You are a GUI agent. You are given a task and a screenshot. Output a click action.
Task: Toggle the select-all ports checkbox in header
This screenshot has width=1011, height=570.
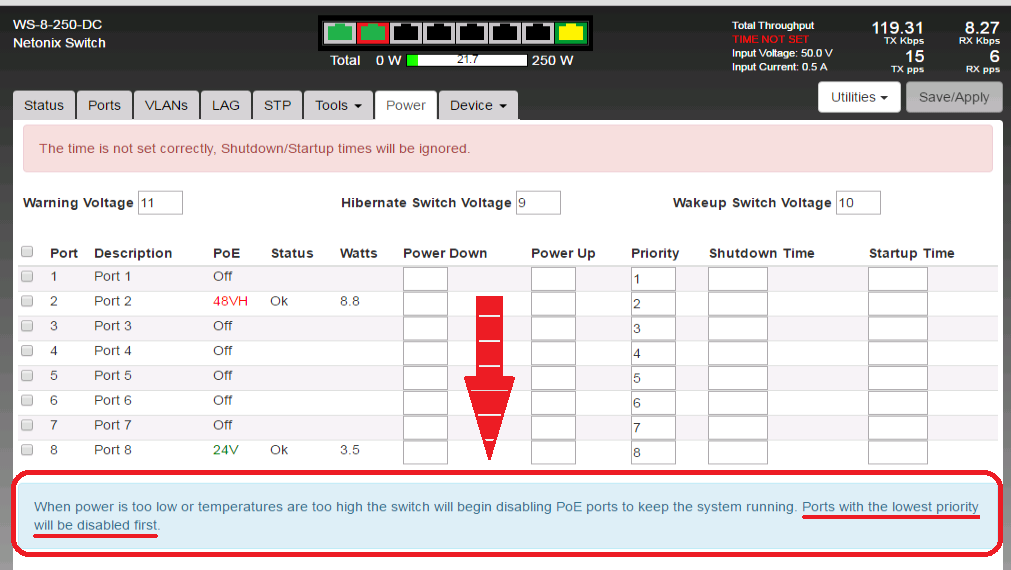click(x=27, y=251)
